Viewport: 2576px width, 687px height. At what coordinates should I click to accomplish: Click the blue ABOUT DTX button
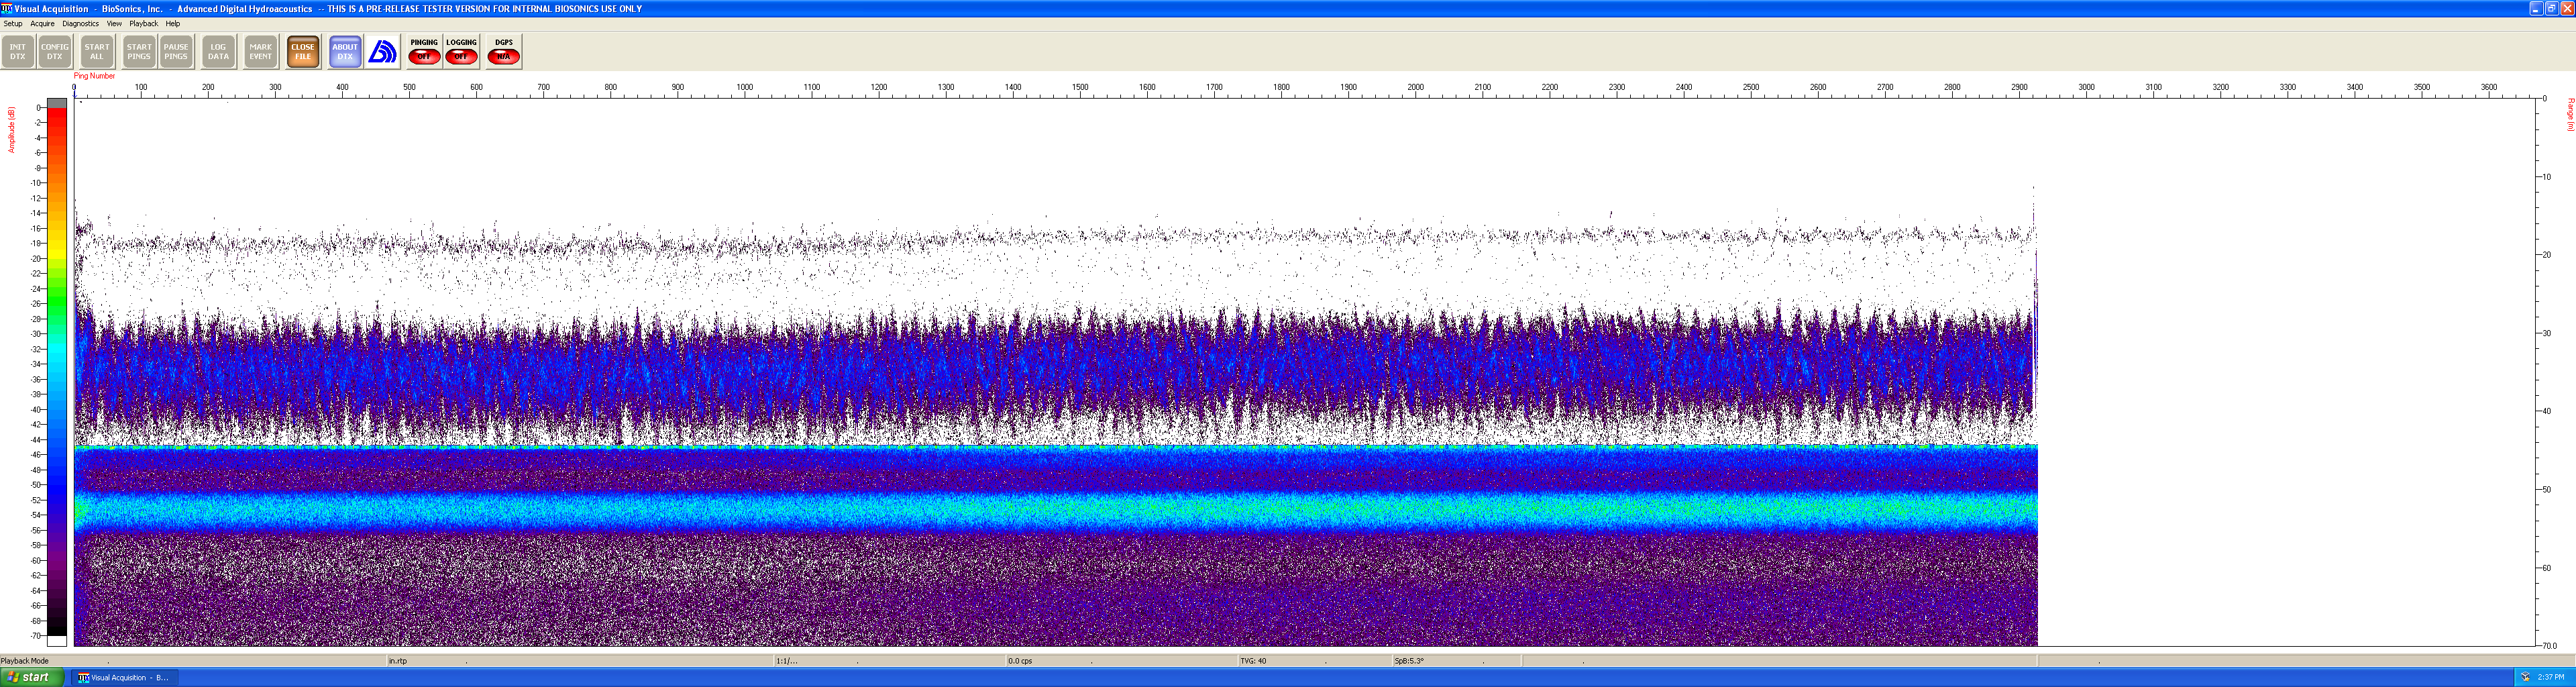345,52
